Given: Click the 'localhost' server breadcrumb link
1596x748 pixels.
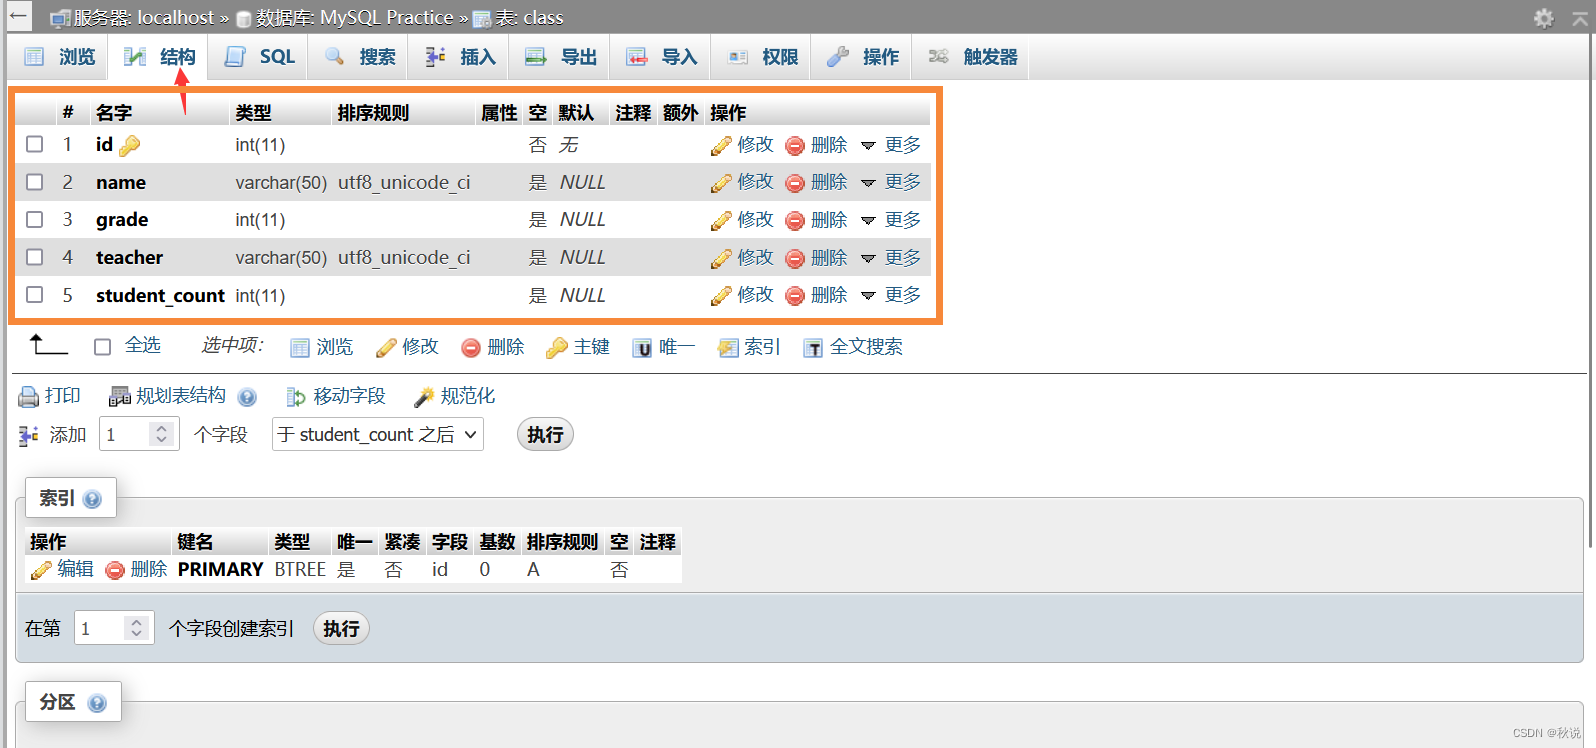Looking at the screenshot, I should tap(176, 17).
